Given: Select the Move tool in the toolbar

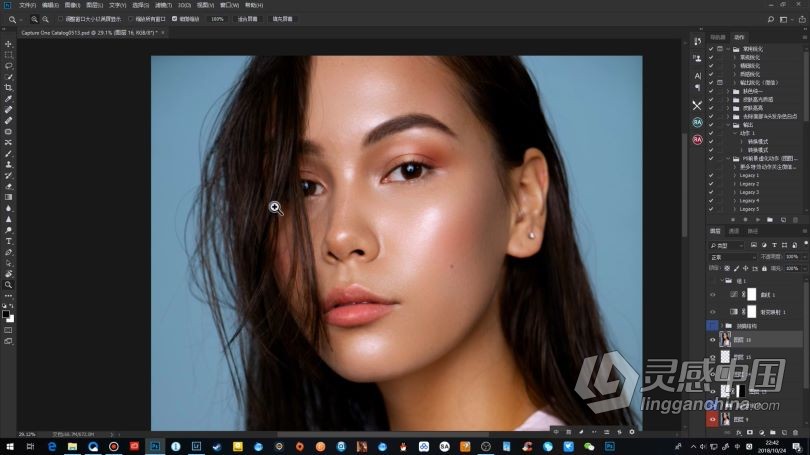Looking at the screenshot, I should (9, 44).
